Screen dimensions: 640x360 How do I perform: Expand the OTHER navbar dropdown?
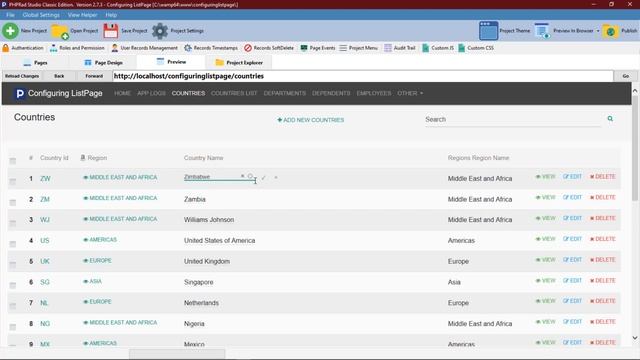[410, 93]
